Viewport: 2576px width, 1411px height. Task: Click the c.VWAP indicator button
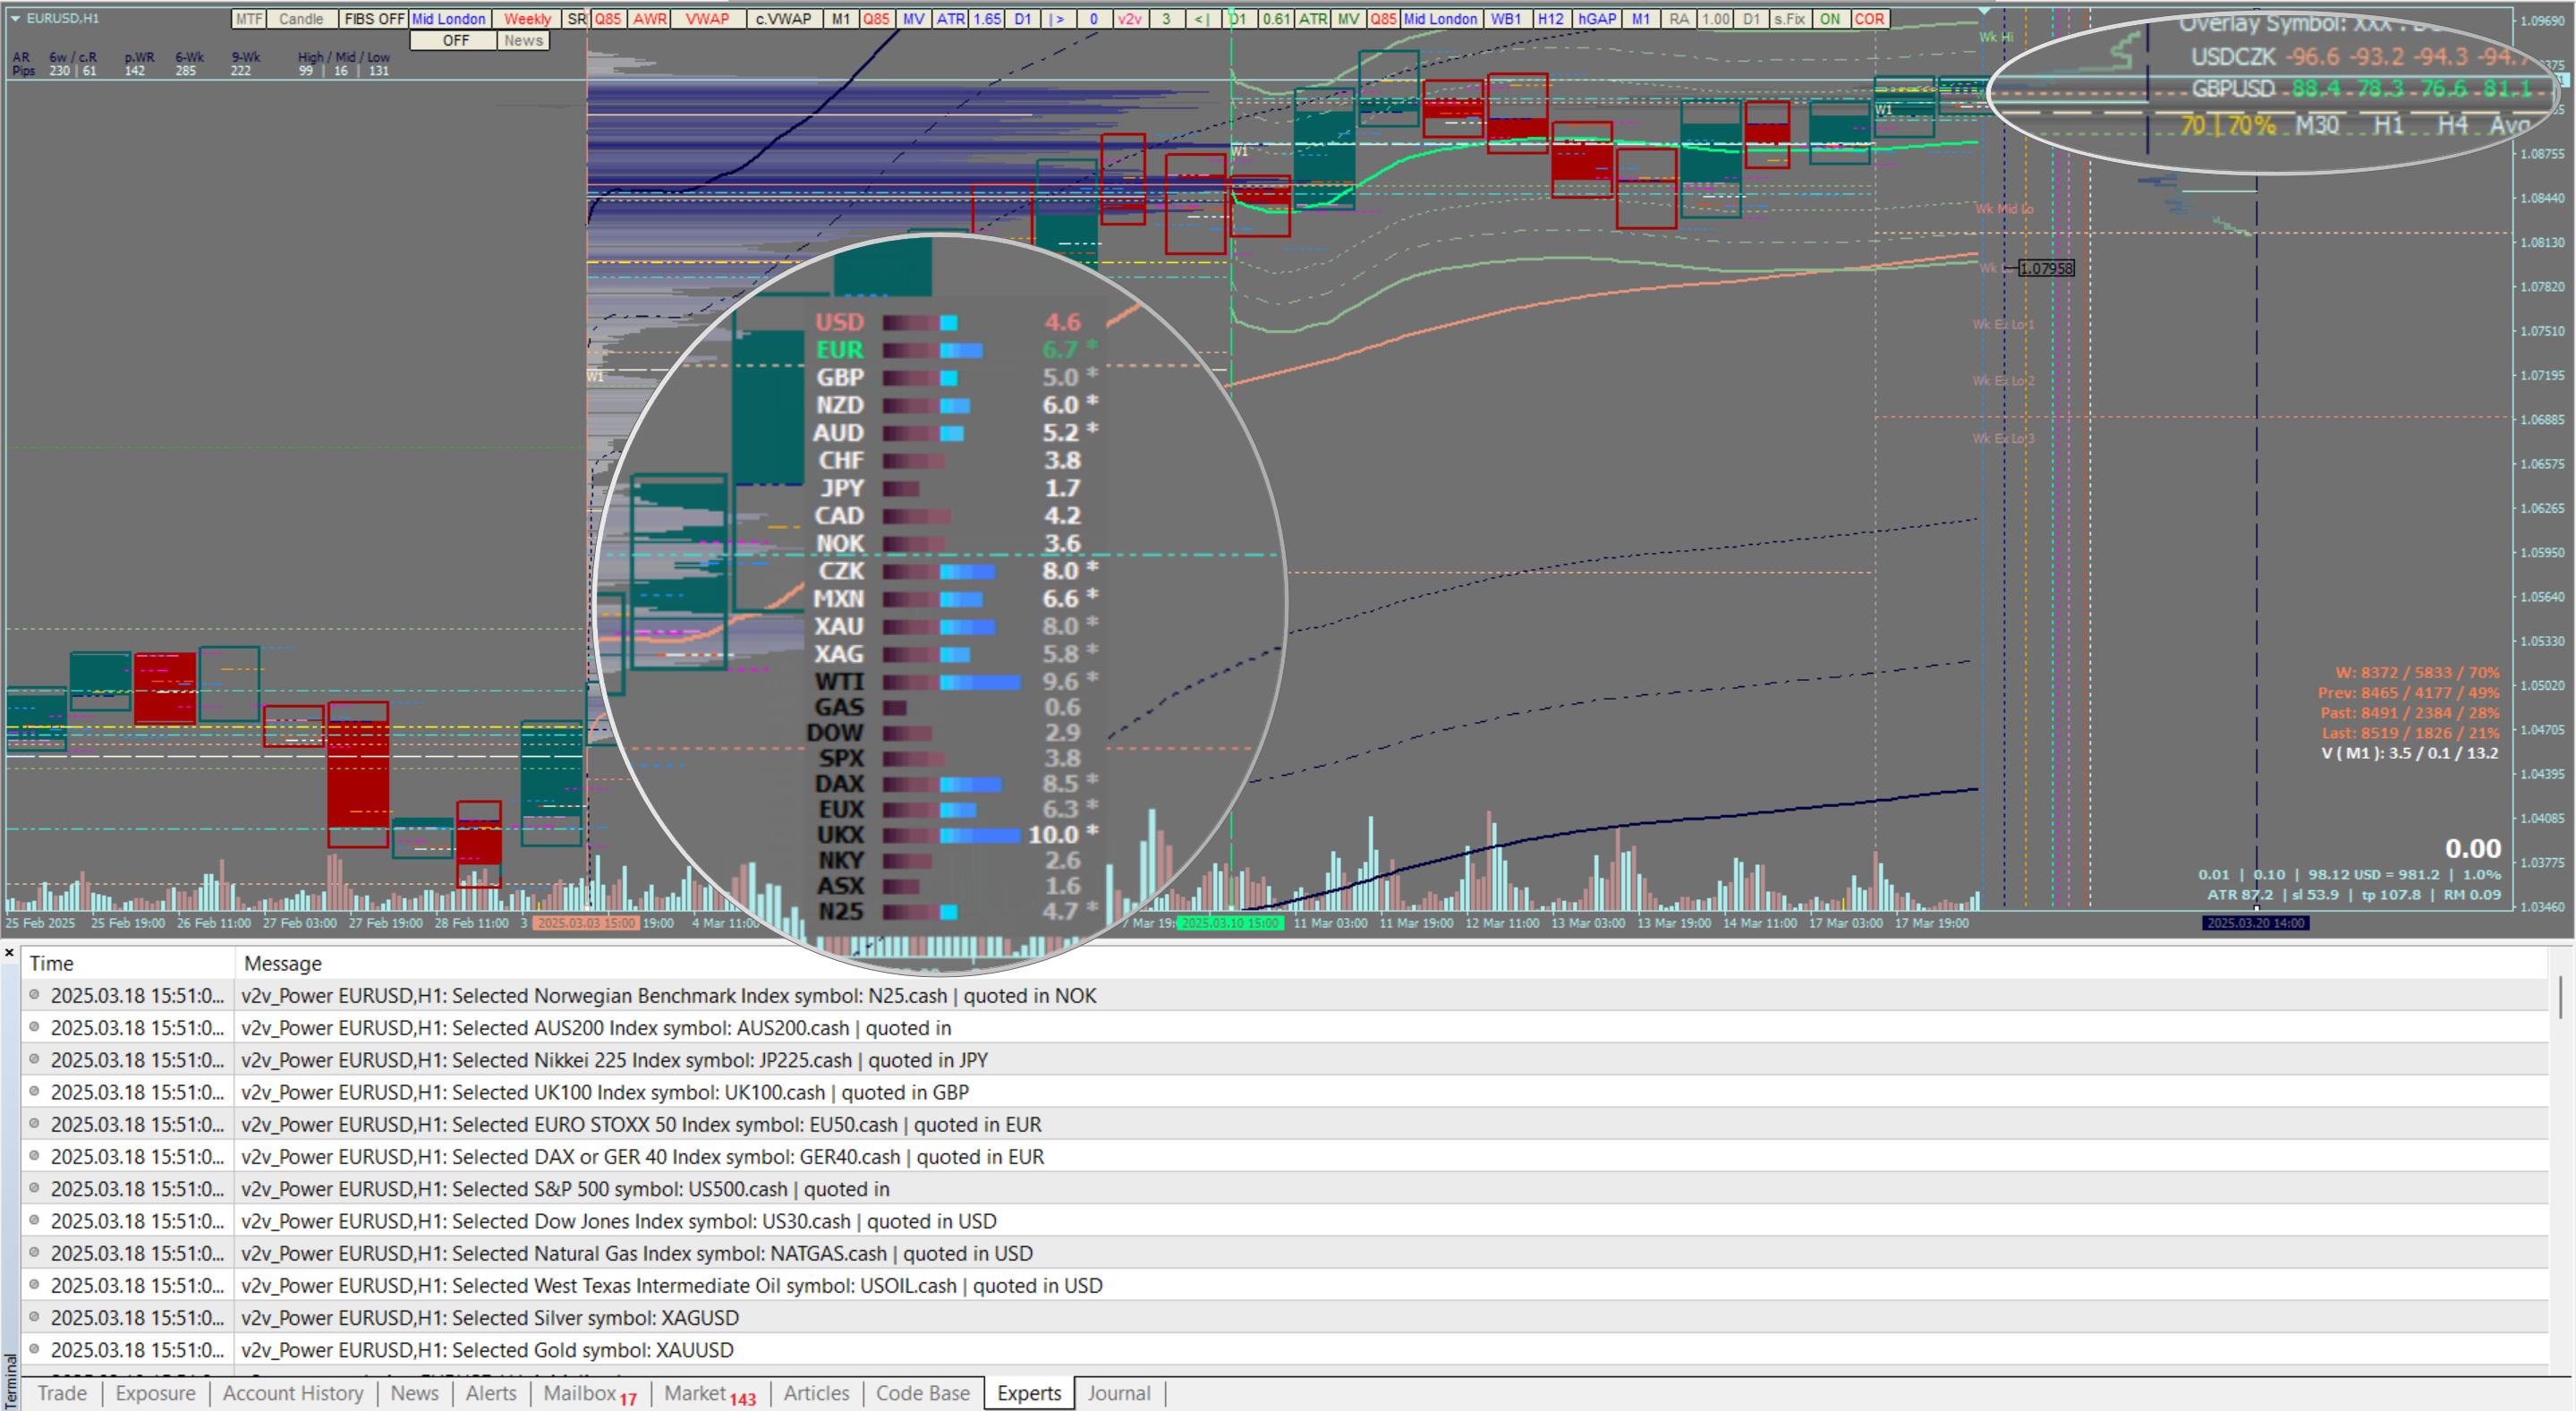pos(783,19)
